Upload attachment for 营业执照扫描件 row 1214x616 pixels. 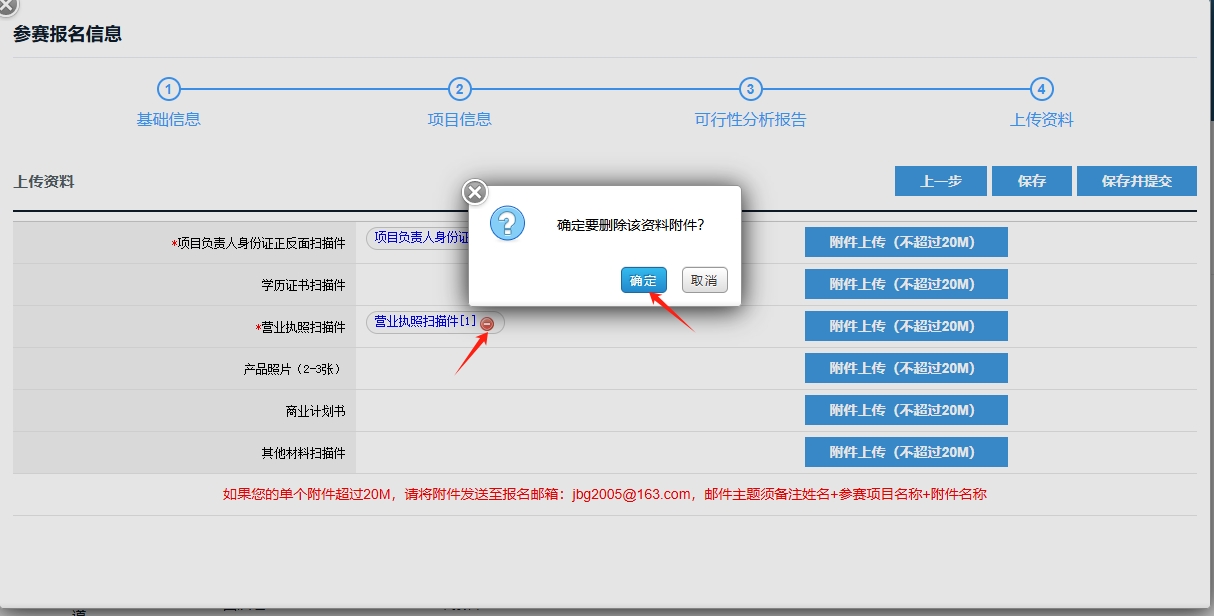point(906,326)
